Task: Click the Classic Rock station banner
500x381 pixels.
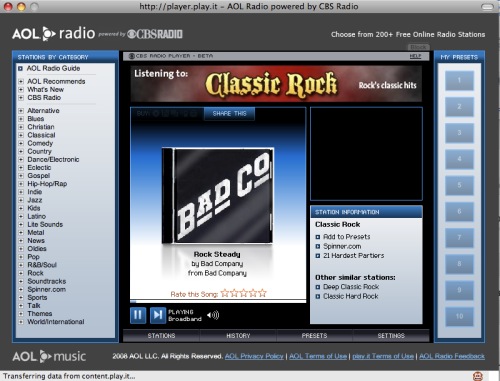Action: click(x=276, y=84)
